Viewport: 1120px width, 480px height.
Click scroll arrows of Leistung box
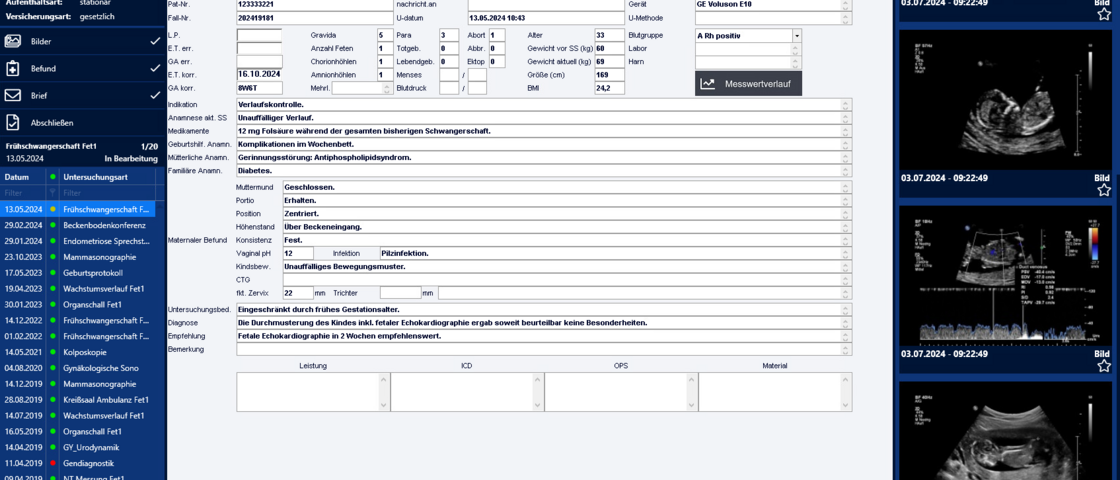click(x=384, y=391)
